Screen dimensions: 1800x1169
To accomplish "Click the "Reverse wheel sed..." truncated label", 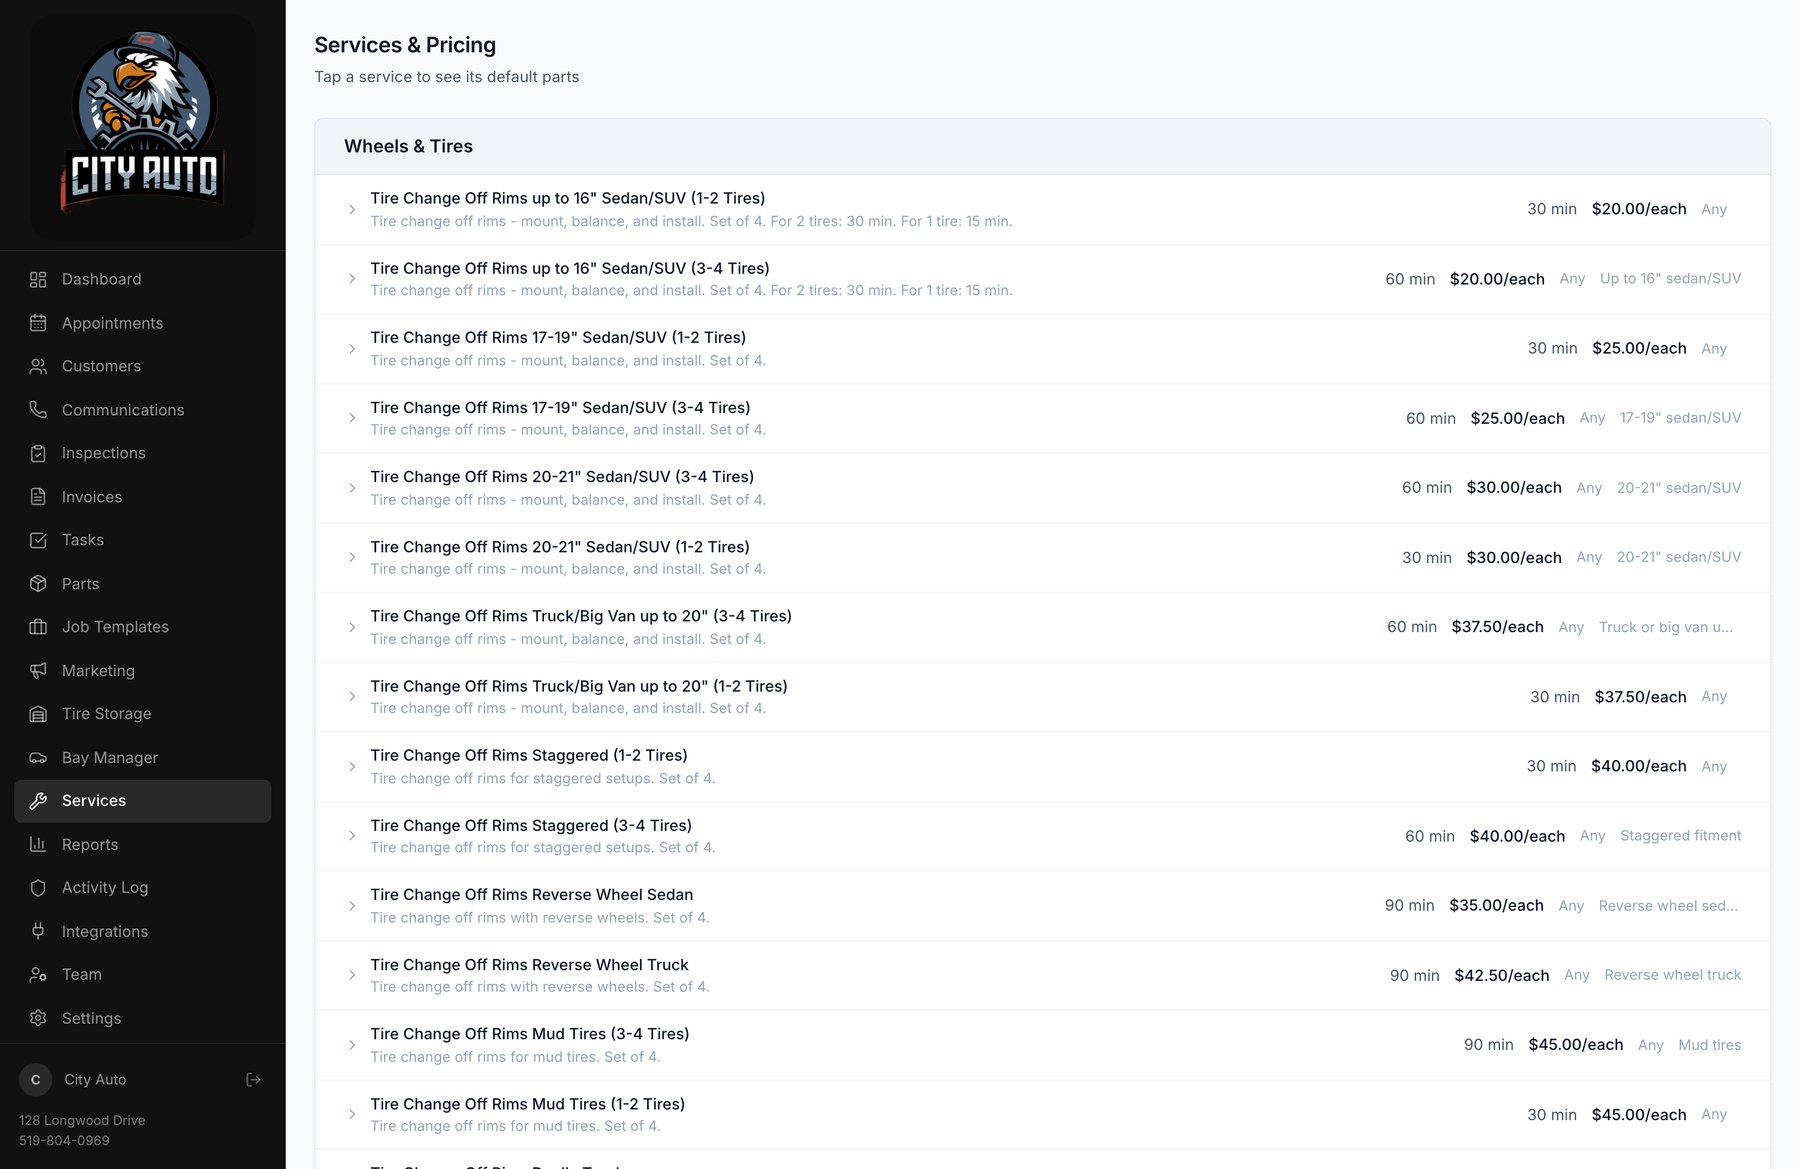I will point(1668,906).
